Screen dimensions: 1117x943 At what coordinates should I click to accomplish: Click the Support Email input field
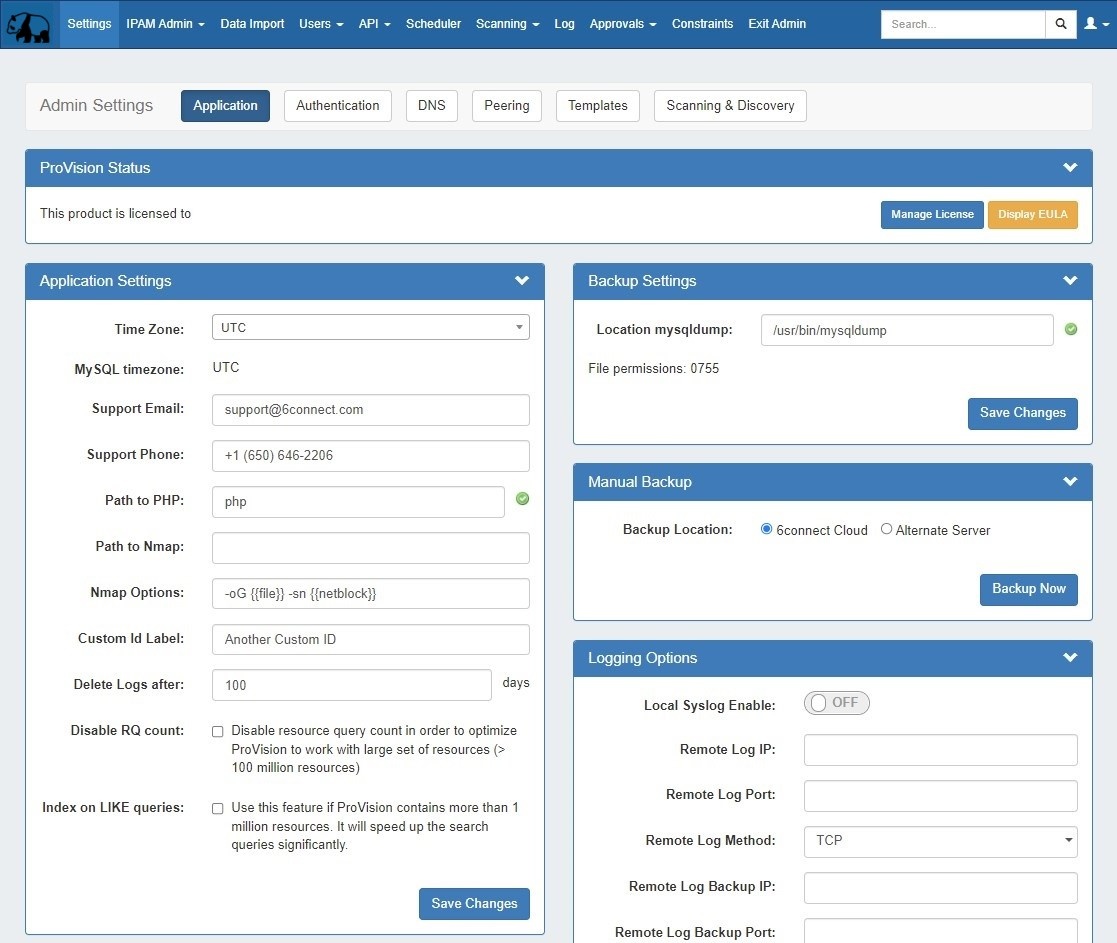click(370, 410)
